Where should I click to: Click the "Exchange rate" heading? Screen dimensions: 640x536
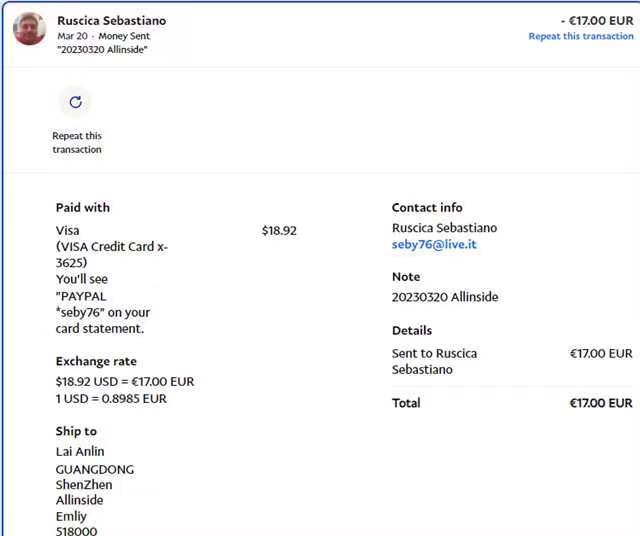pyautogui.click(x=96, y=362)
